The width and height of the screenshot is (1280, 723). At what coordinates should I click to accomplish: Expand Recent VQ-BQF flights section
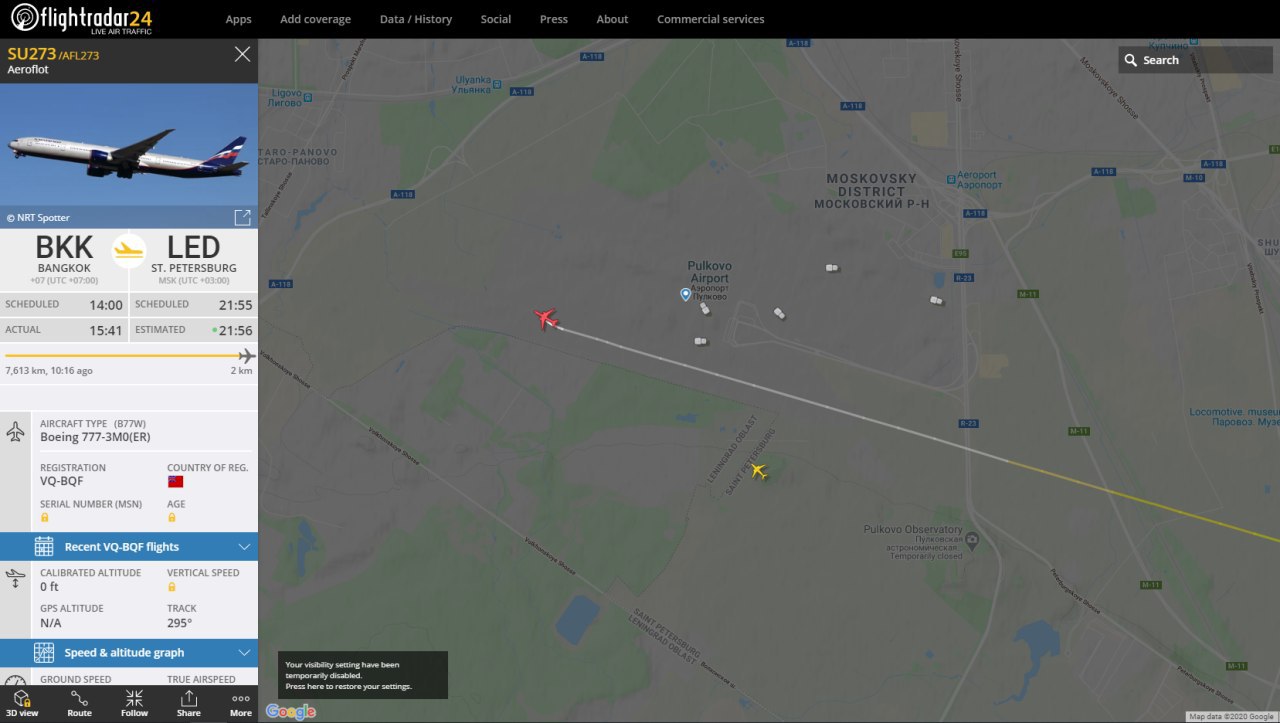[129, 546]
